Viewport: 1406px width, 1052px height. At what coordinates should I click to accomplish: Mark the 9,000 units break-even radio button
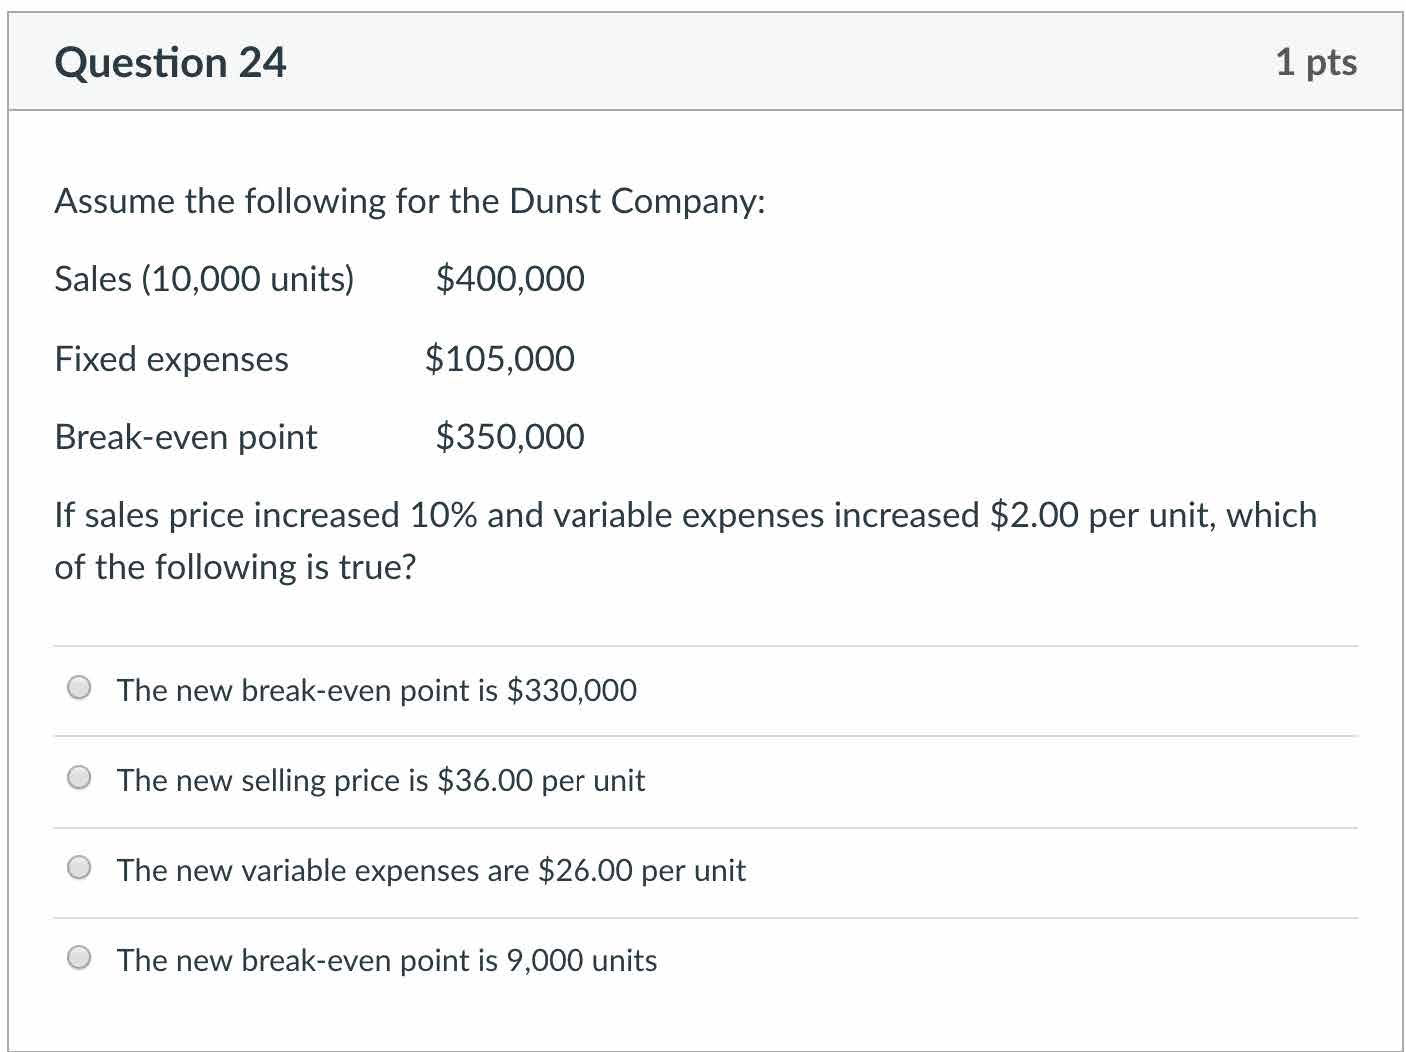click(x=80, y=958)
